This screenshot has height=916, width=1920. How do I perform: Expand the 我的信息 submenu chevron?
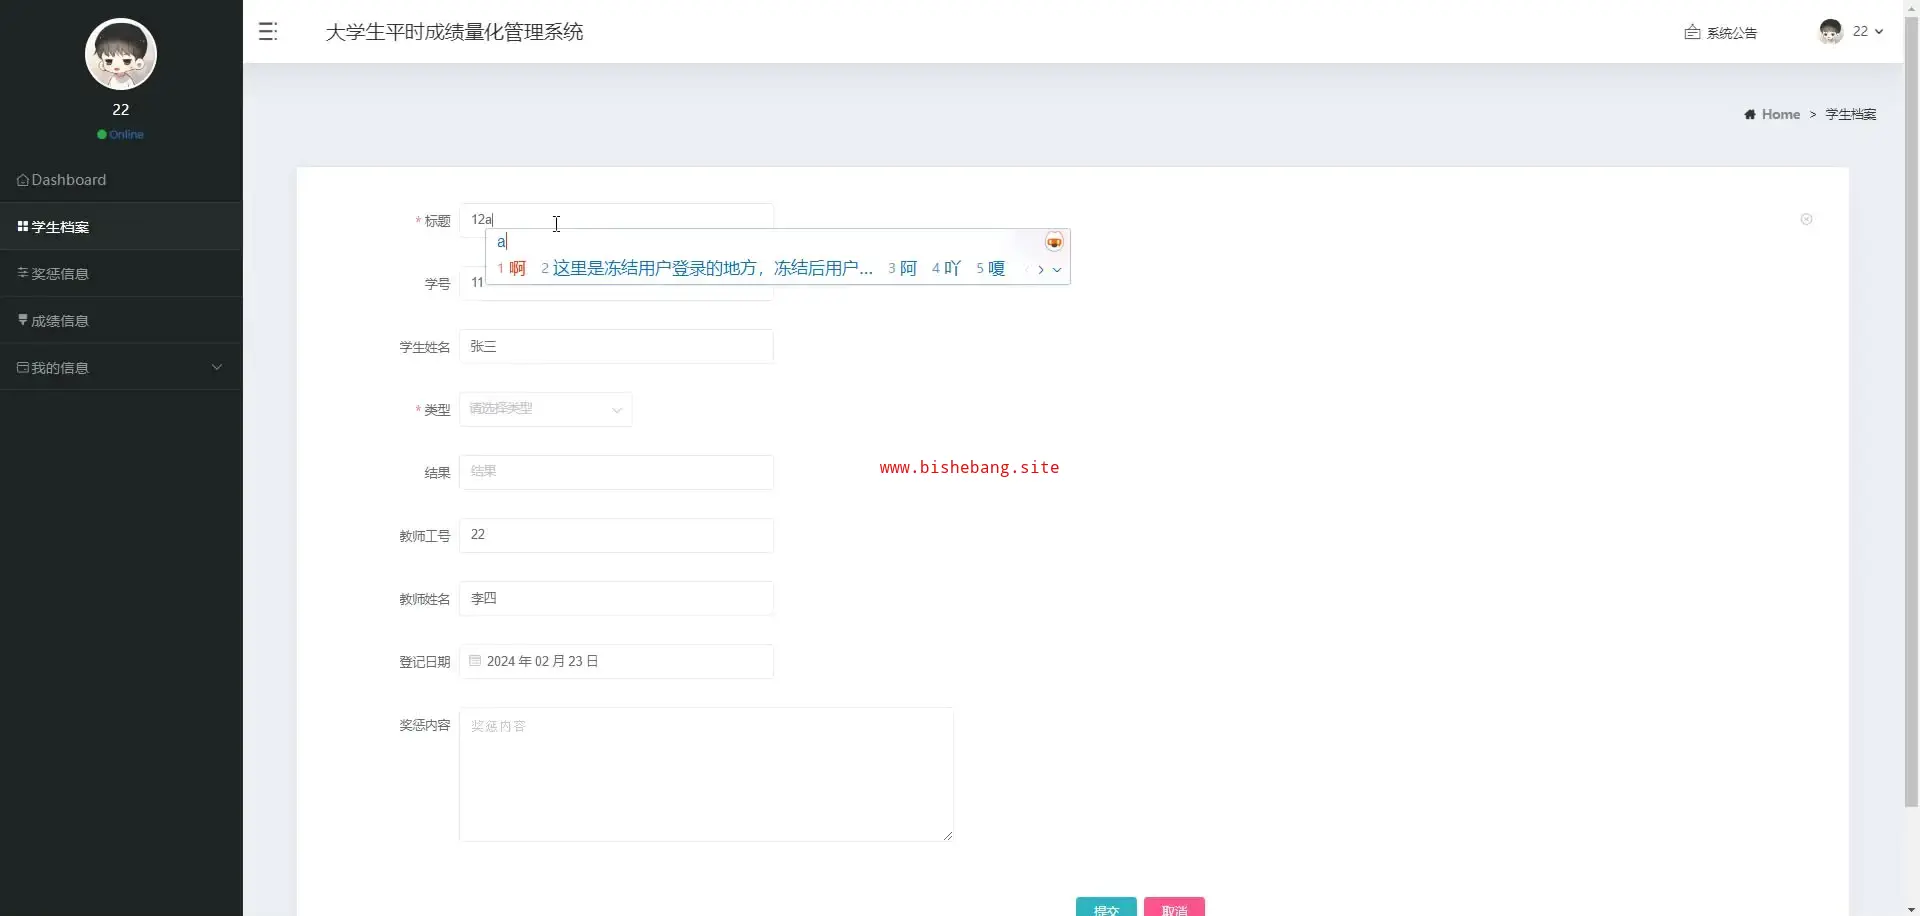pos(217,367)
